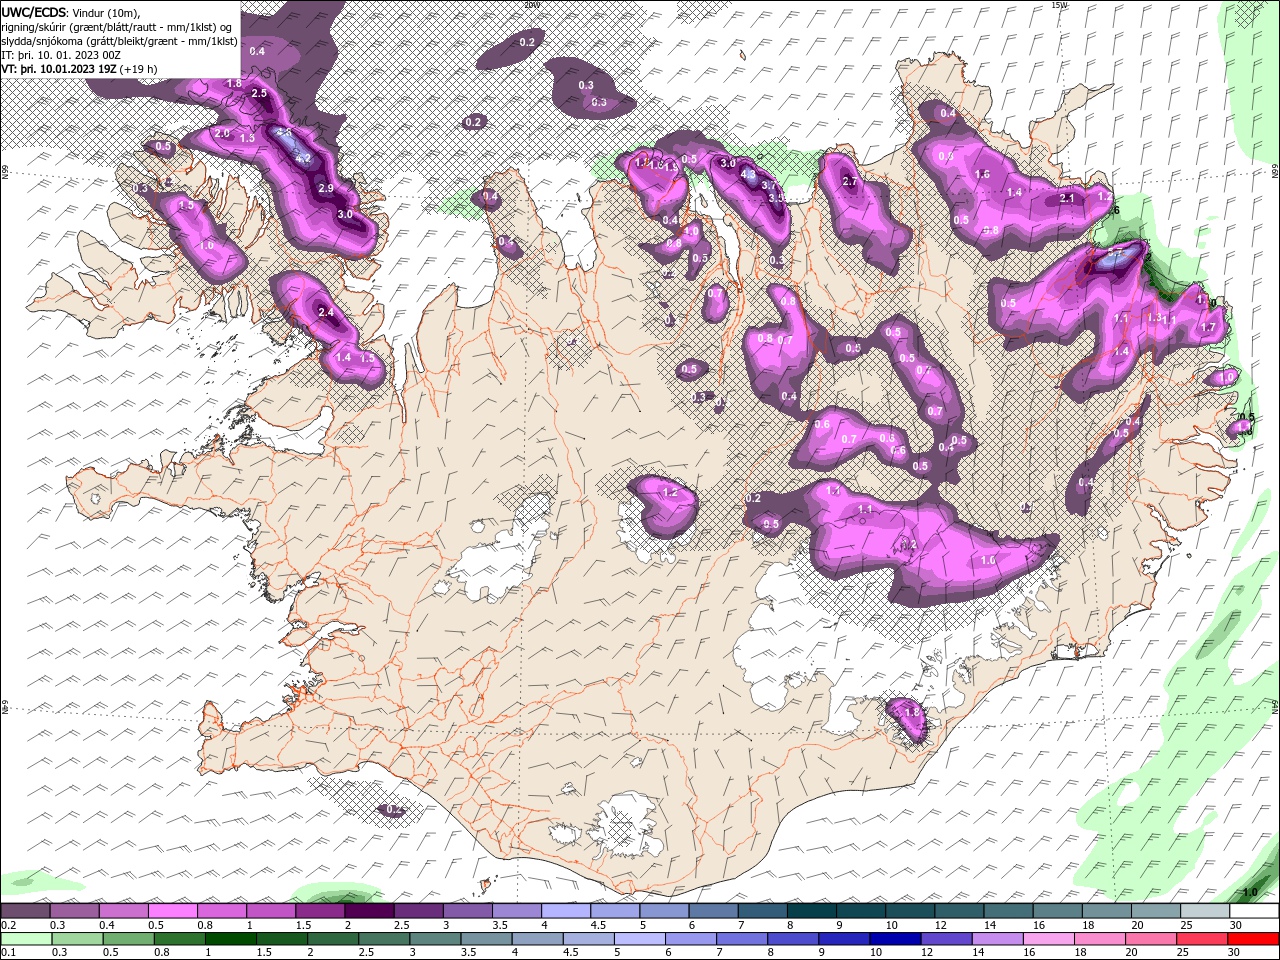The width and height of the screenshot is (1280, 960).
Task: Select the deep blue 10 swatch on rain scale
Action: [894, 939]
